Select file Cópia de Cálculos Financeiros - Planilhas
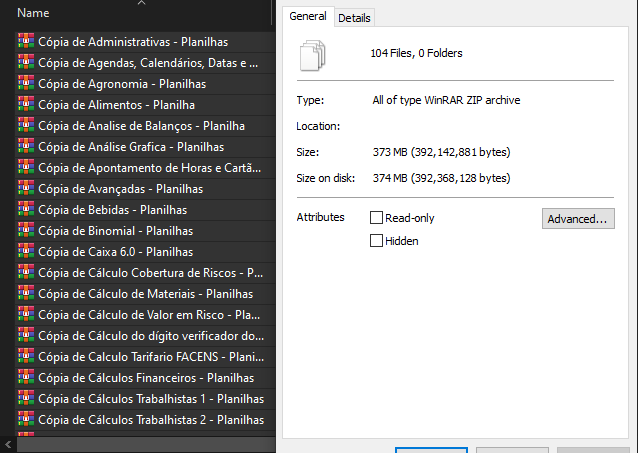638x453 pixels. click(146, 377)
